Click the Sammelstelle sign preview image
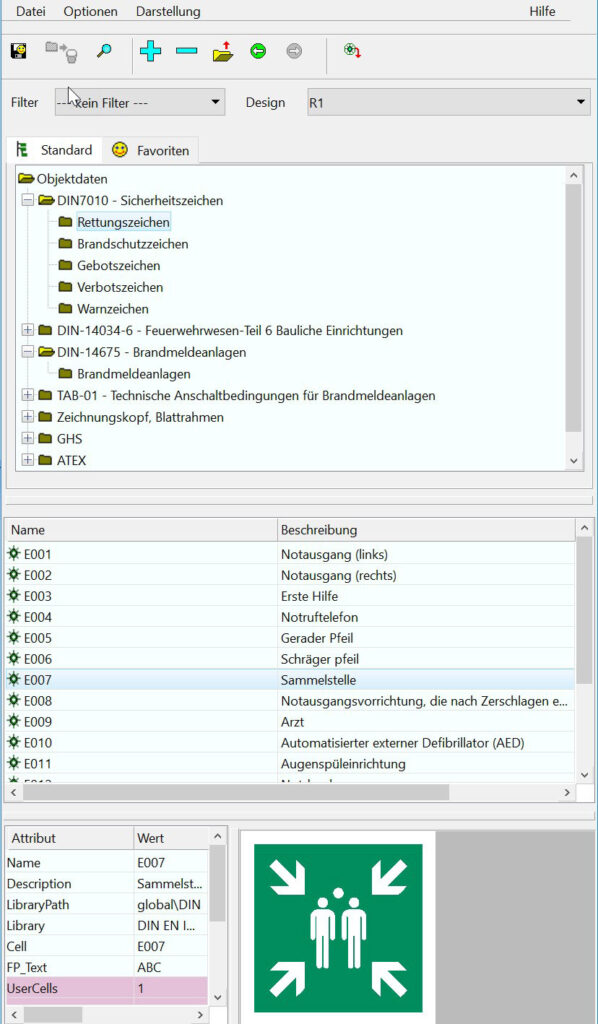 coord(338,928)
